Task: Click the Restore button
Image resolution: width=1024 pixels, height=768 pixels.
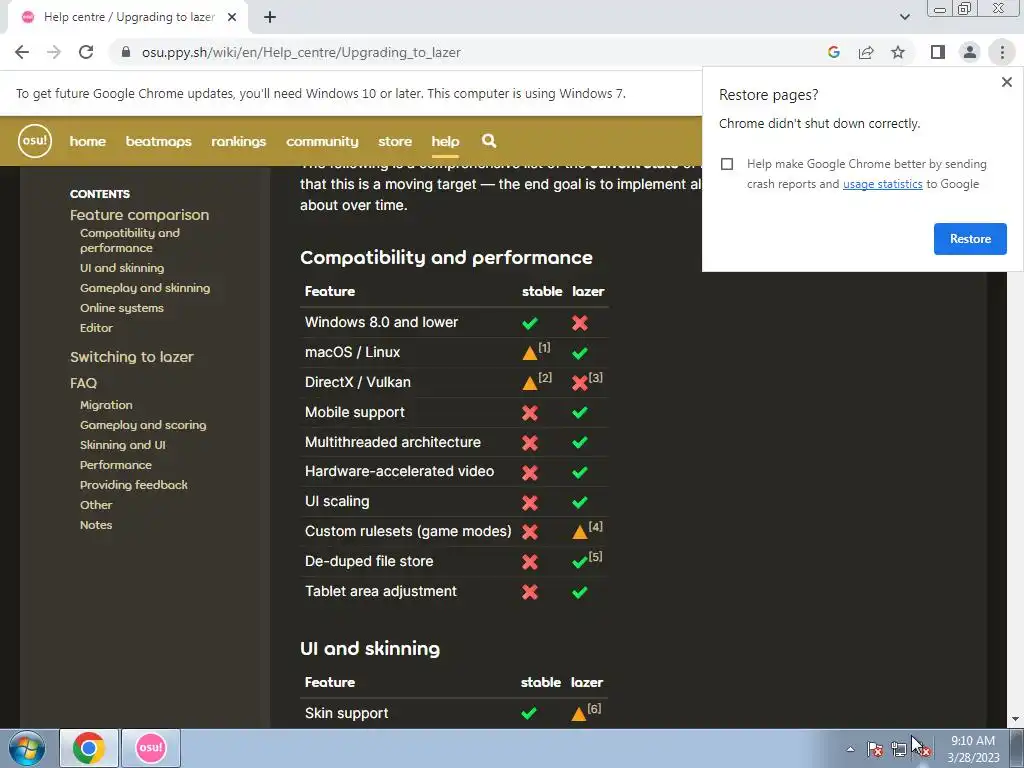Action: [x=970, y=239]
